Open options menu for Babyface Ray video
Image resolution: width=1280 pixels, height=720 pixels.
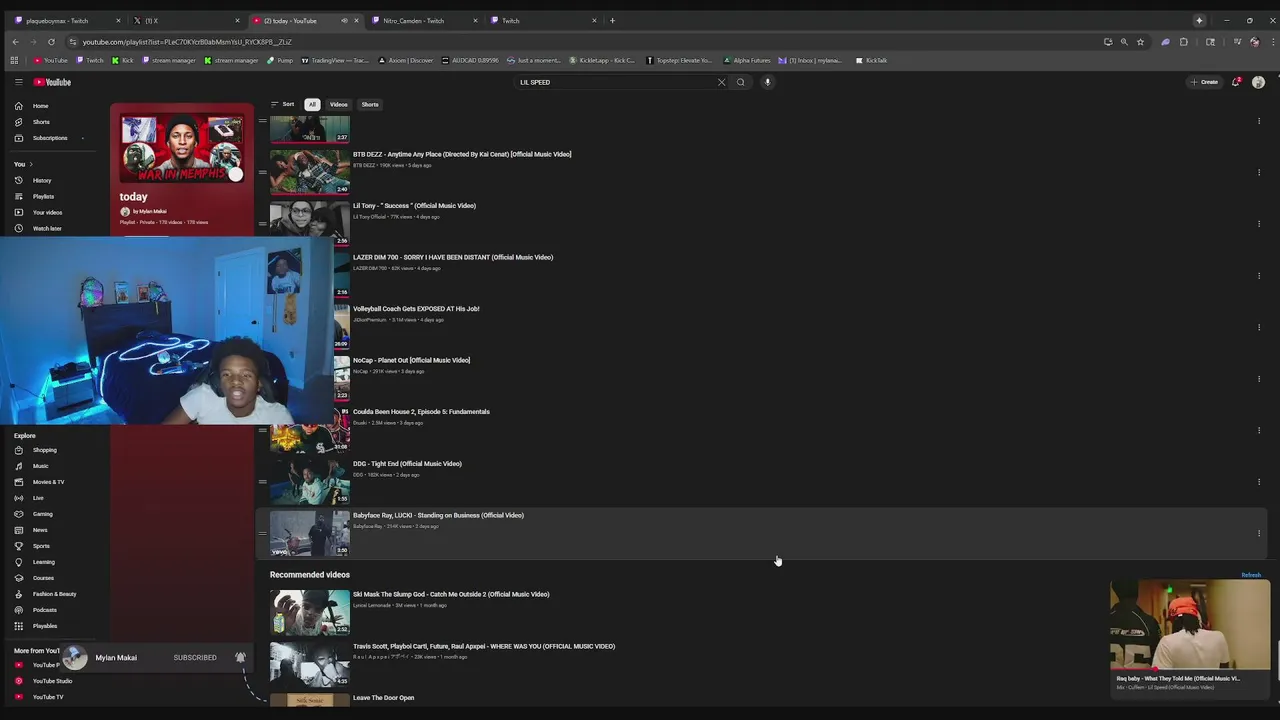1259,534
